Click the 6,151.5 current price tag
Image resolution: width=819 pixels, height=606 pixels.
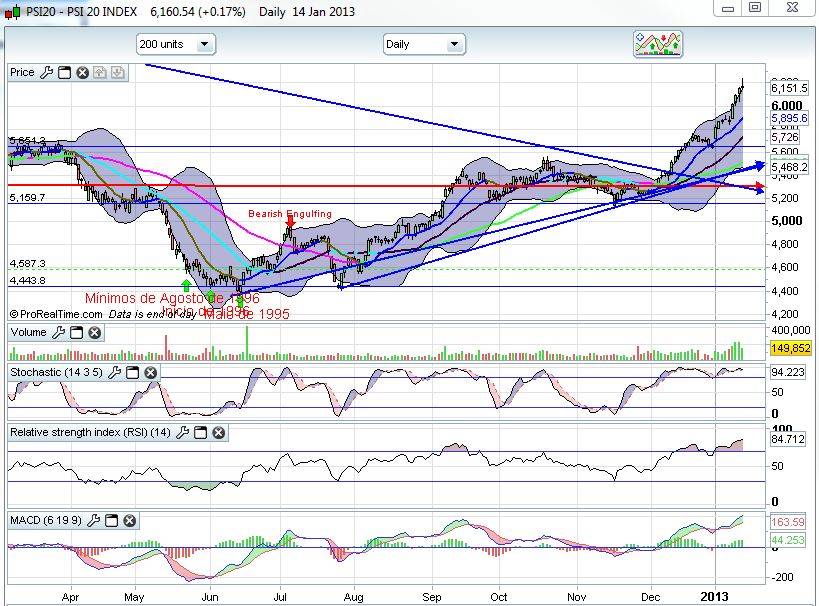pyautogui.click(x=789, y=88)
